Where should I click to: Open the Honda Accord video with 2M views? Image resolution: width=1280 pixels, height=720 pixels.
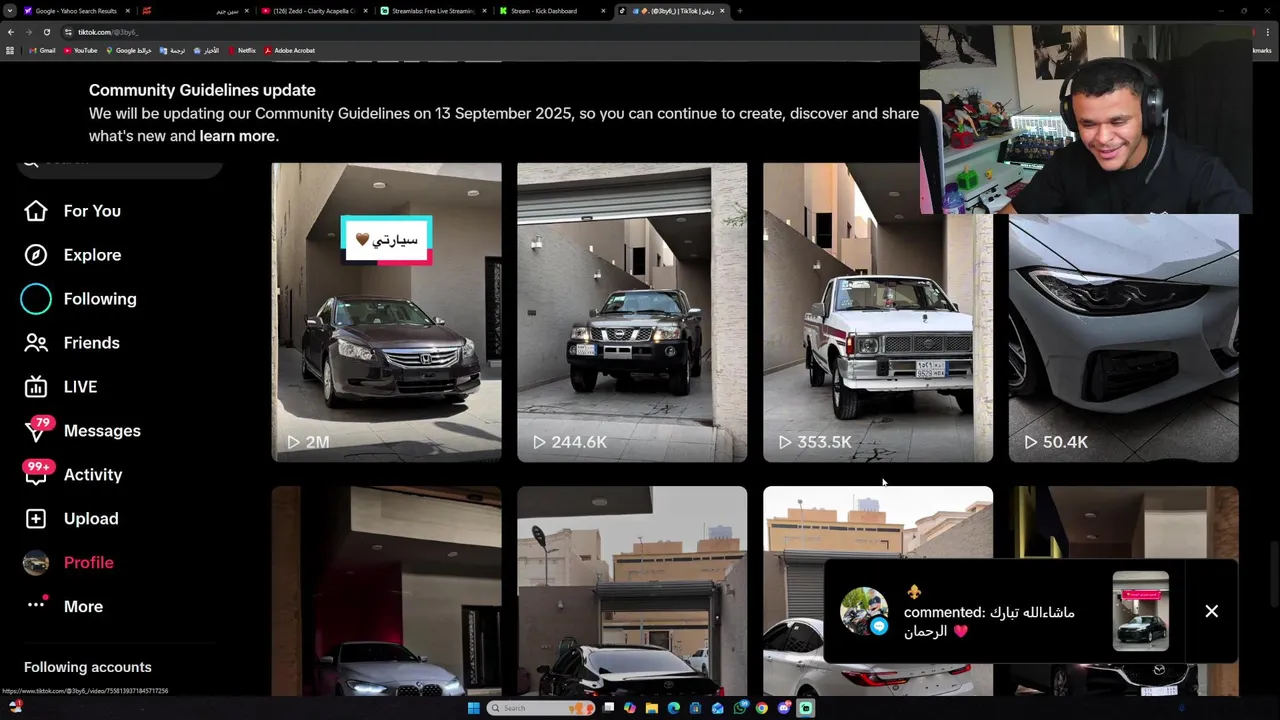tap(386, 312)
